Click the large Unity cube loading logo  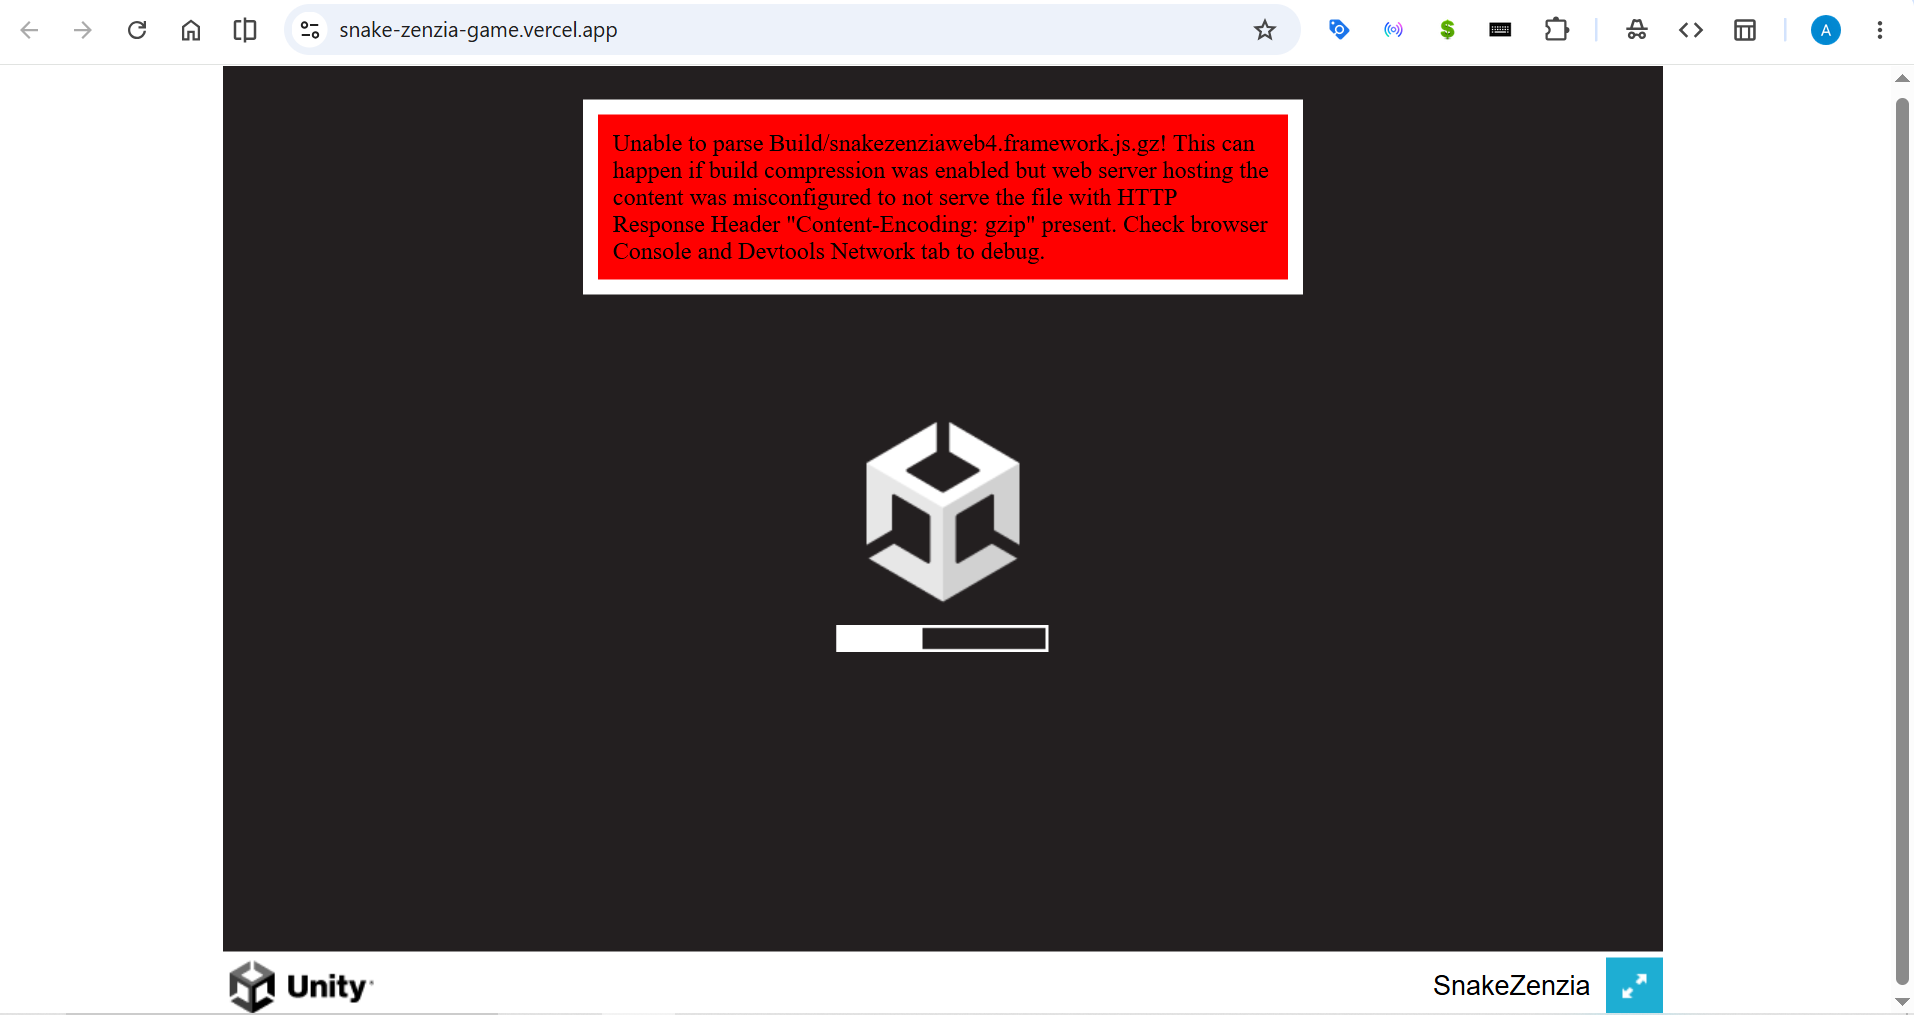[x=943, y=511]
